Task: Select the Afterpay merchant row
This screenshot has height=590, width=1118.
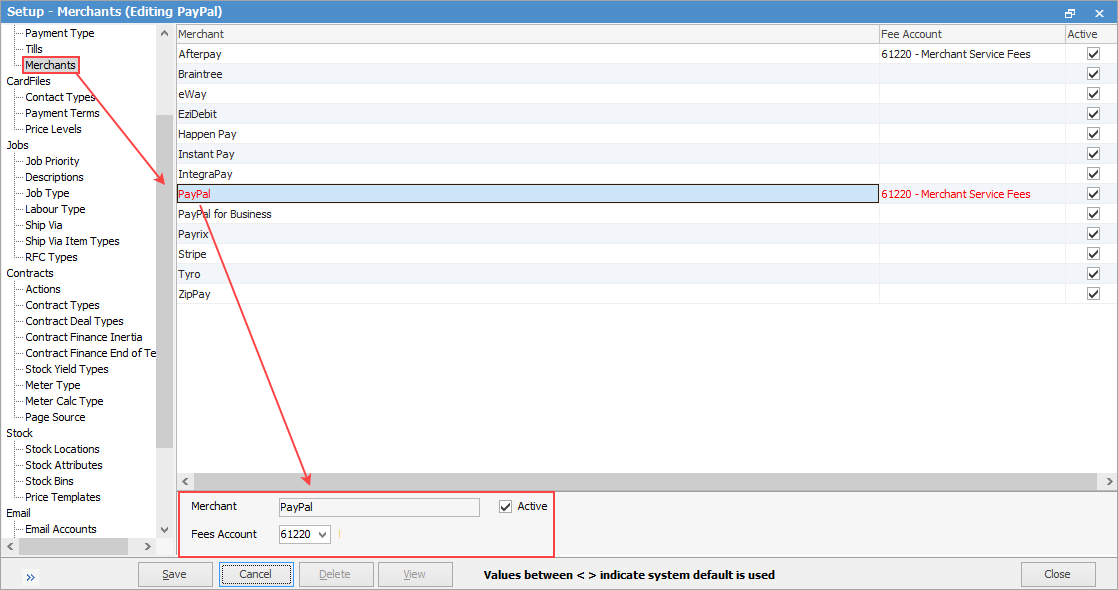Action: [x=528, y=54]
